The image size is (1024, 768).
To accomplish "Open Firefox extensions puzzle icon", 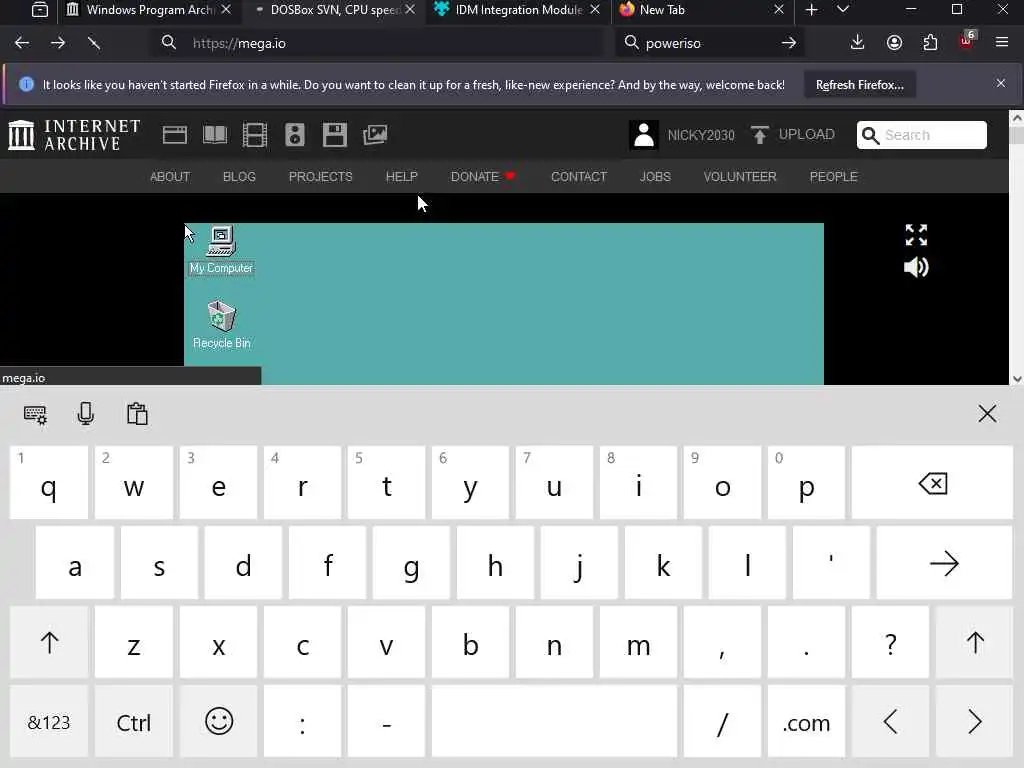I will pyautogui.click(x=930, y=43).
